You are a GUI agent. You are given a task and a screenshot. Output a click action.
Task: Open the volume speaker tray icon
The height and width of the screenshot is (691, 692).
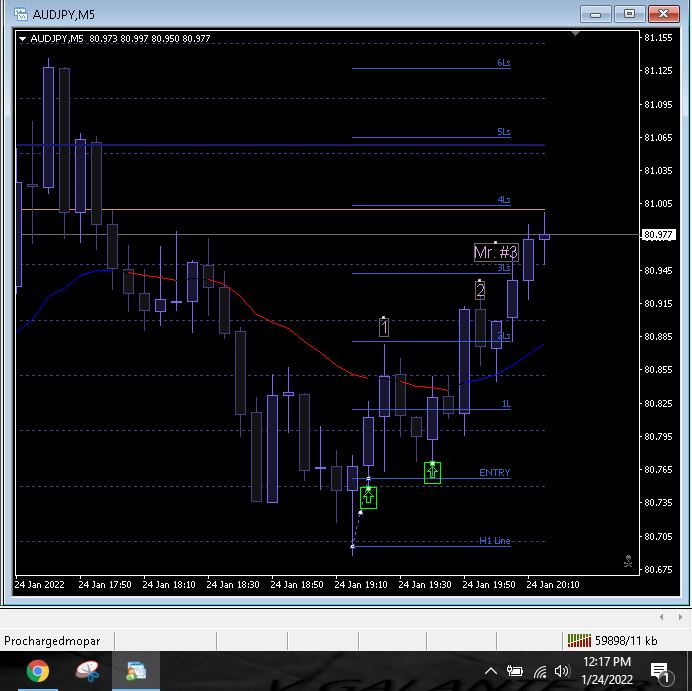pyautogui.click(x=561, y=671)
